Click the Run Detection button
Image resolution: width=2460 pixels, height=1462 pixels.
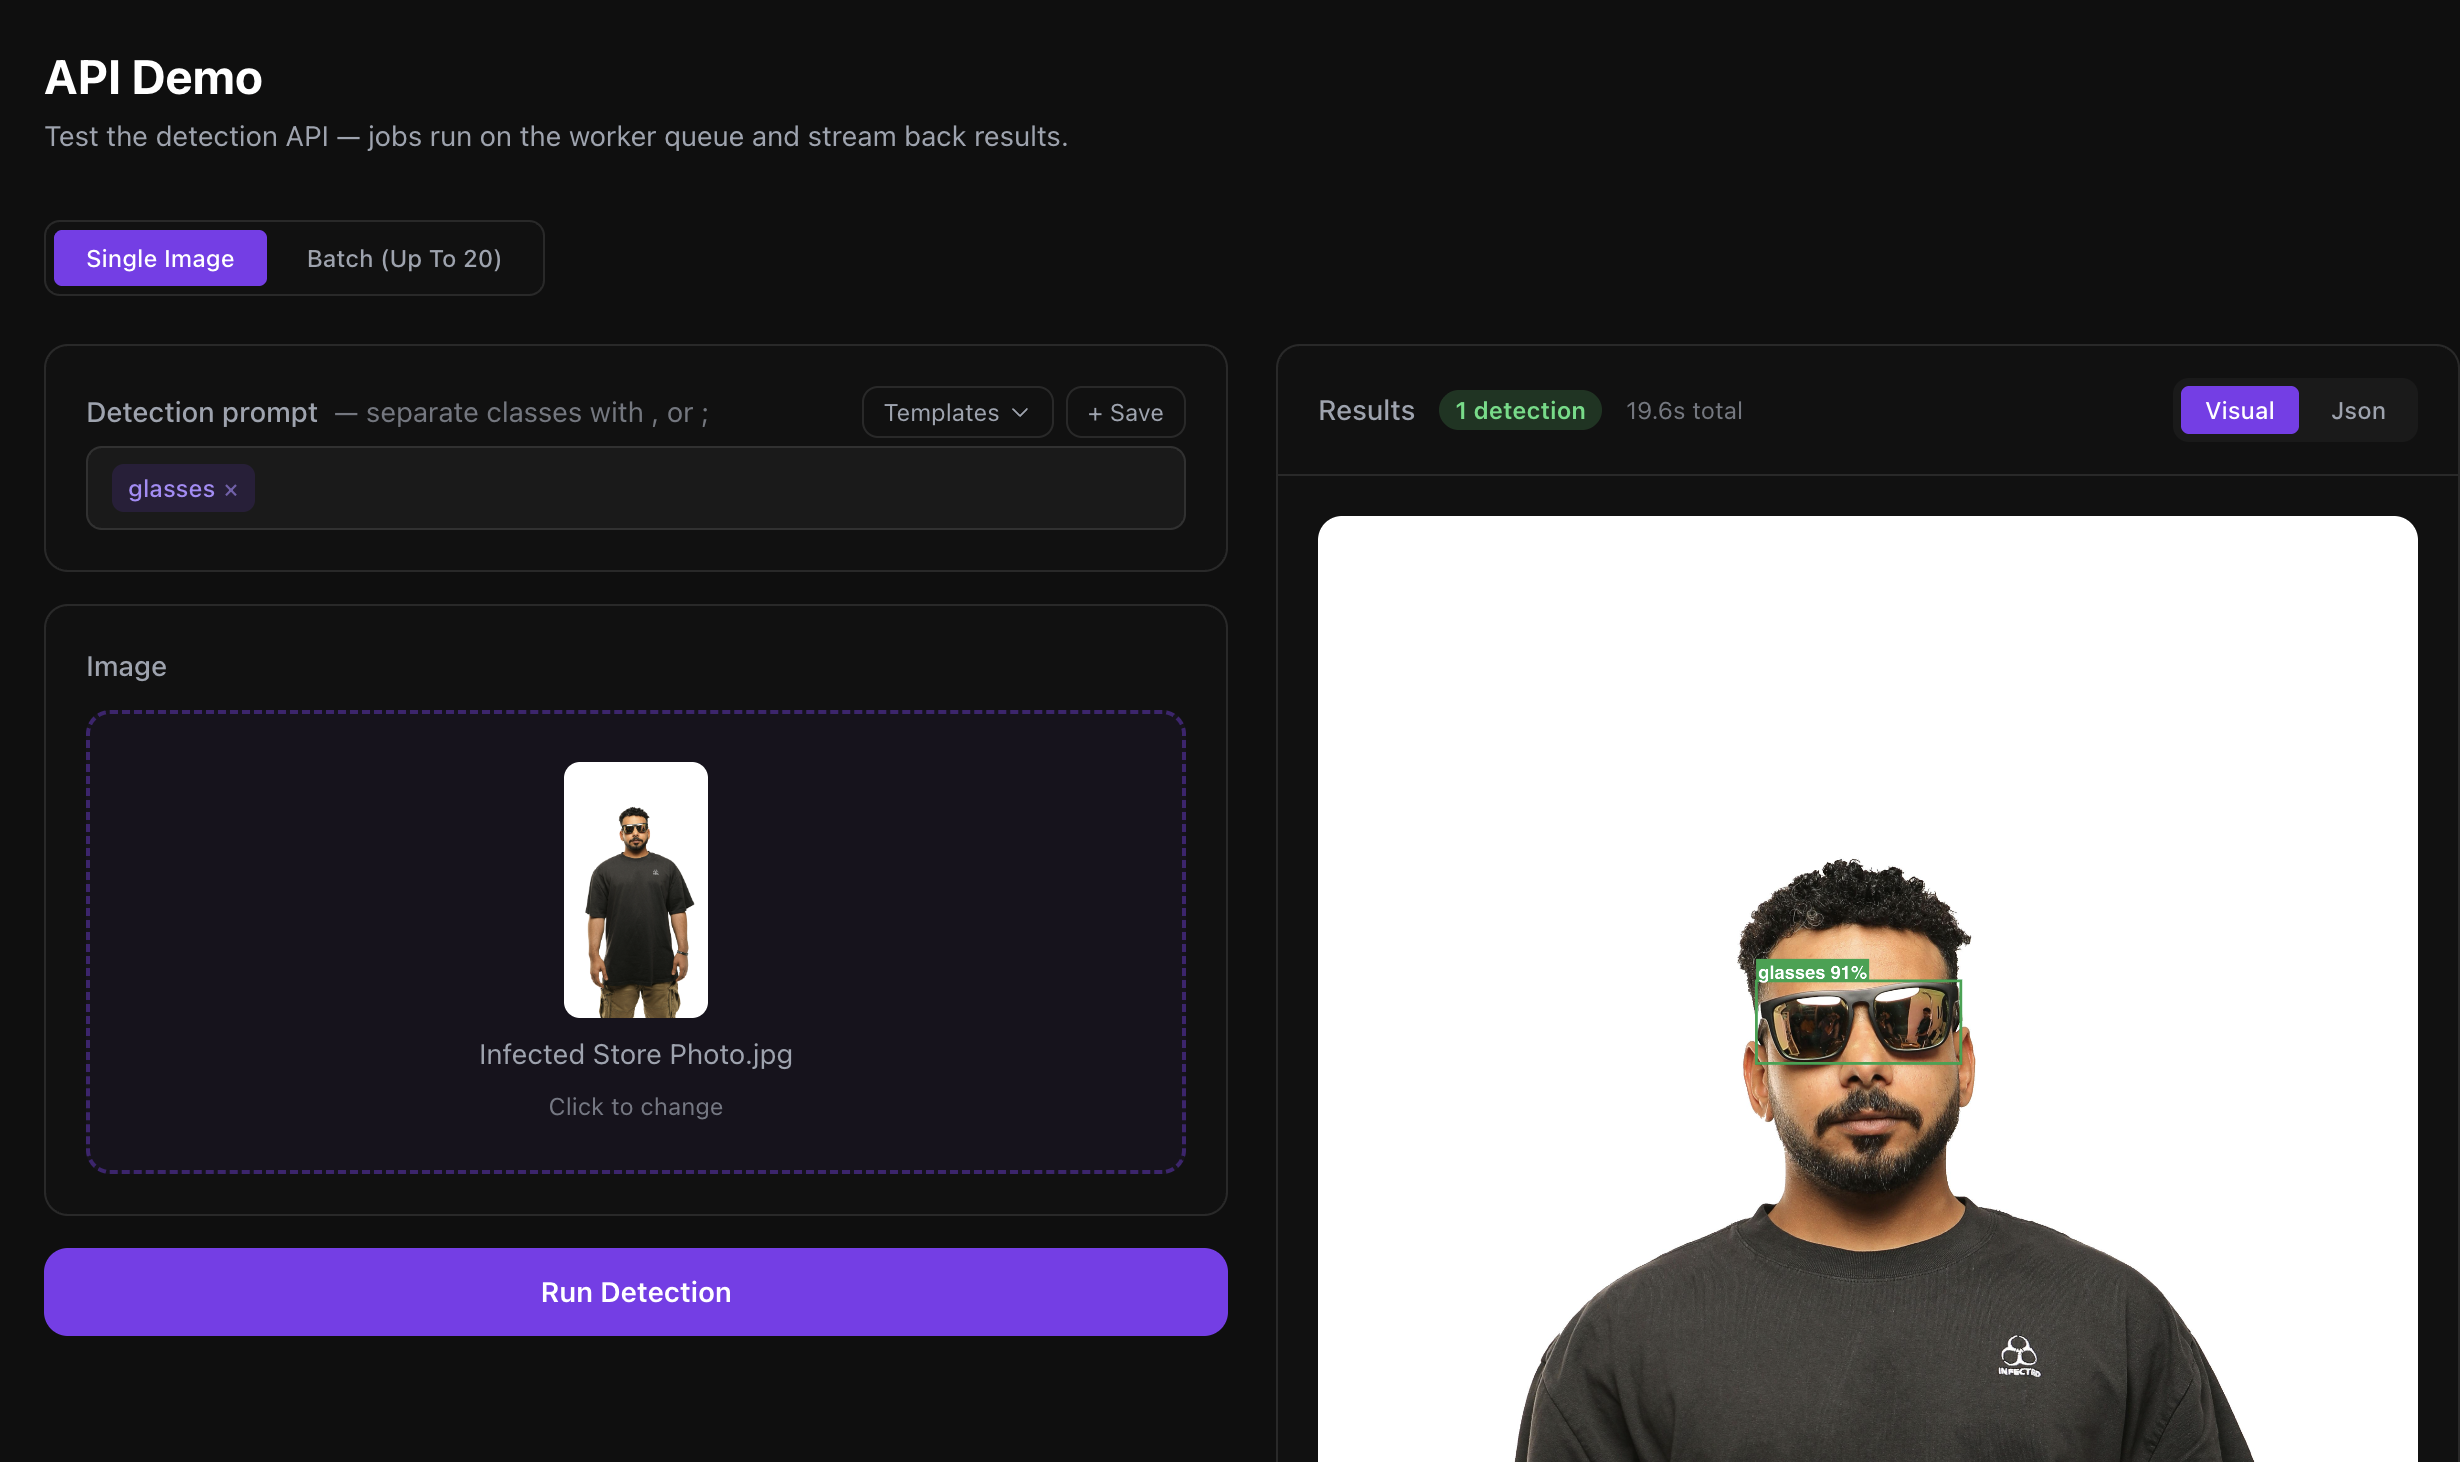pos(635,1292)
